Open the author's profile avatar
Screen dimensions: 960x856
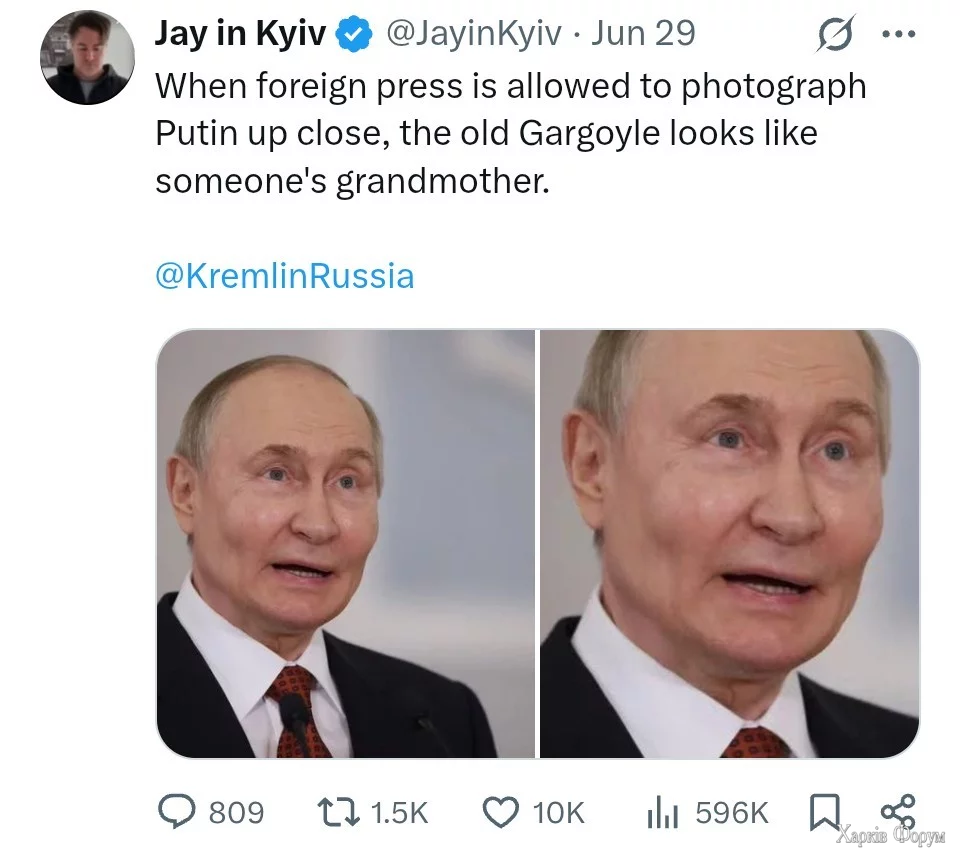(x=86, y=60)
